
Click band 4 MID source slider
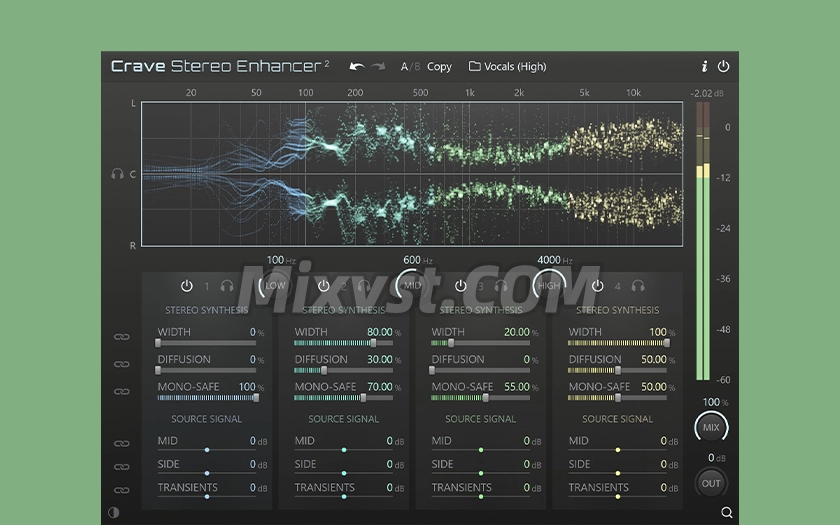(618, 450)
